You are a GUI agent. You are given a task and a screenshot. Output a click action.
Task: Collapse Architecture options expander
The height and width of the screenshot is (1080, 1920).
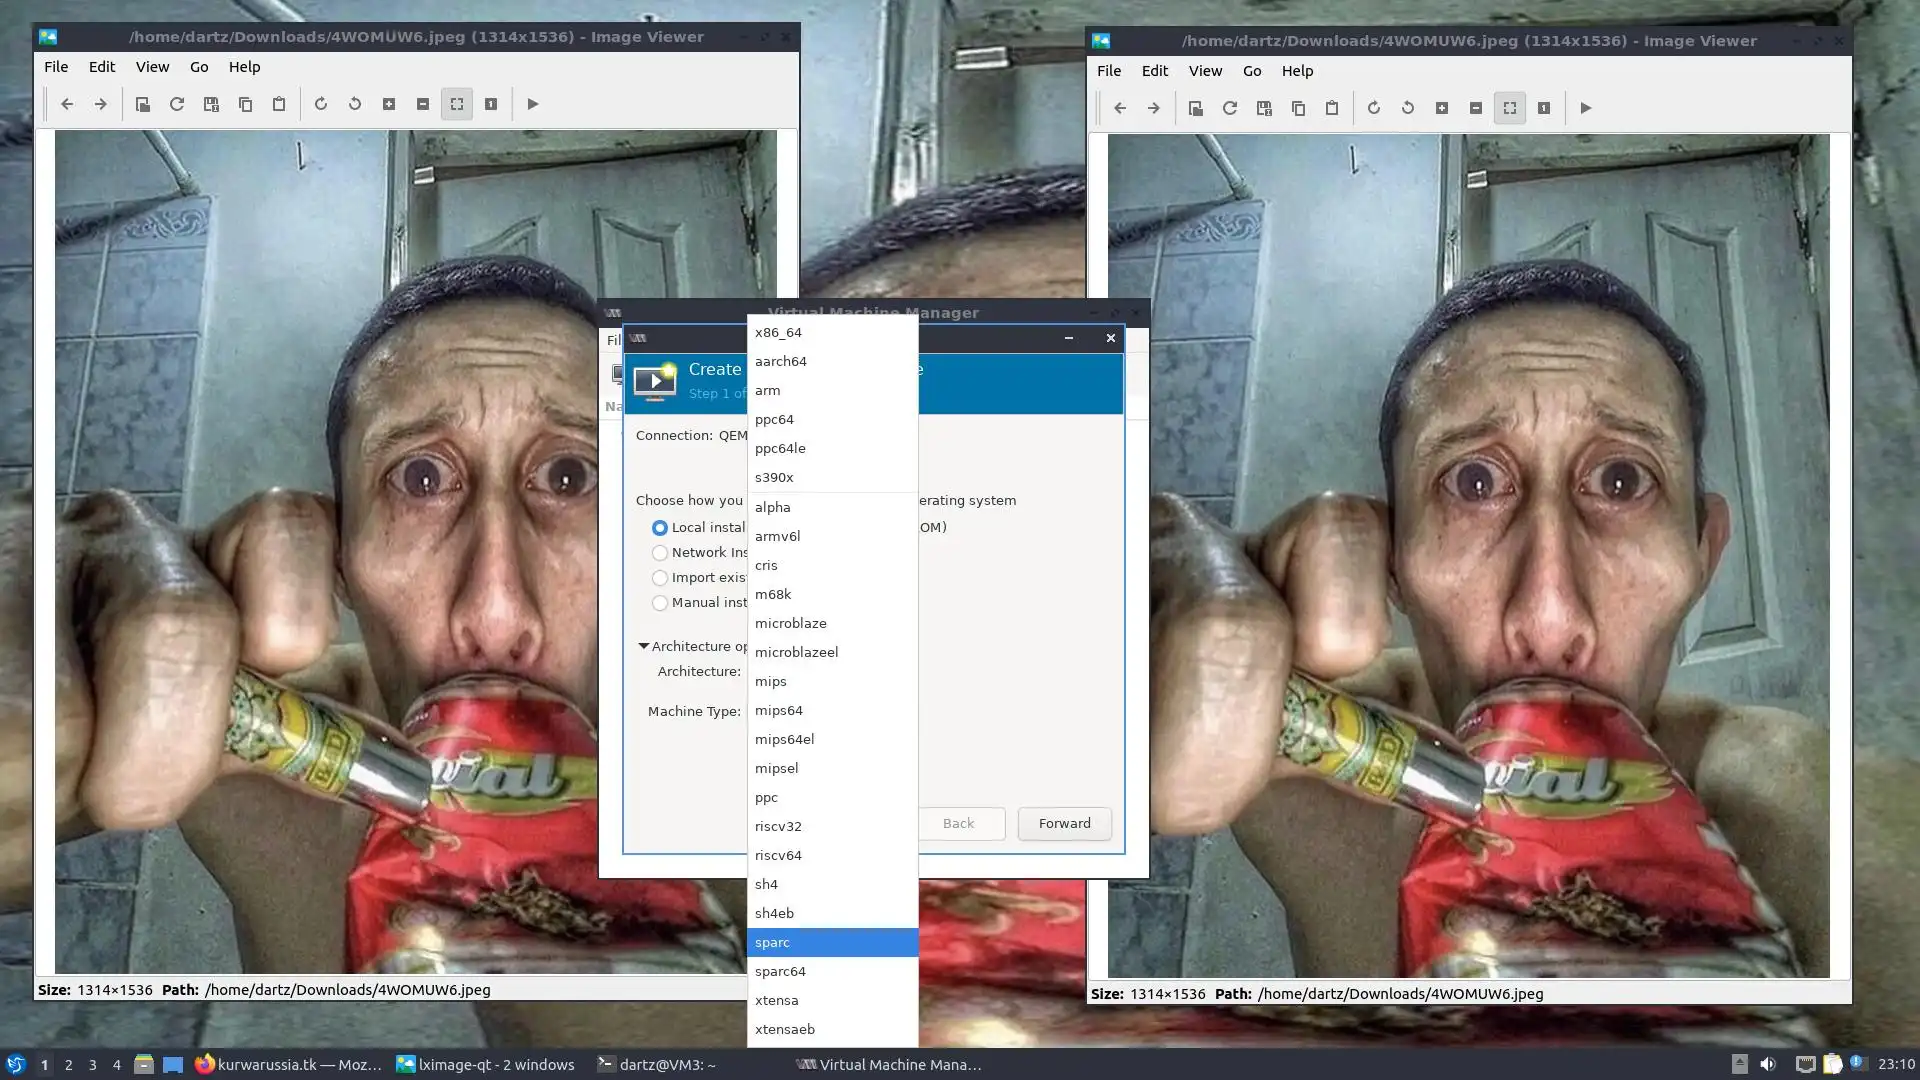[x=644, y=646]
